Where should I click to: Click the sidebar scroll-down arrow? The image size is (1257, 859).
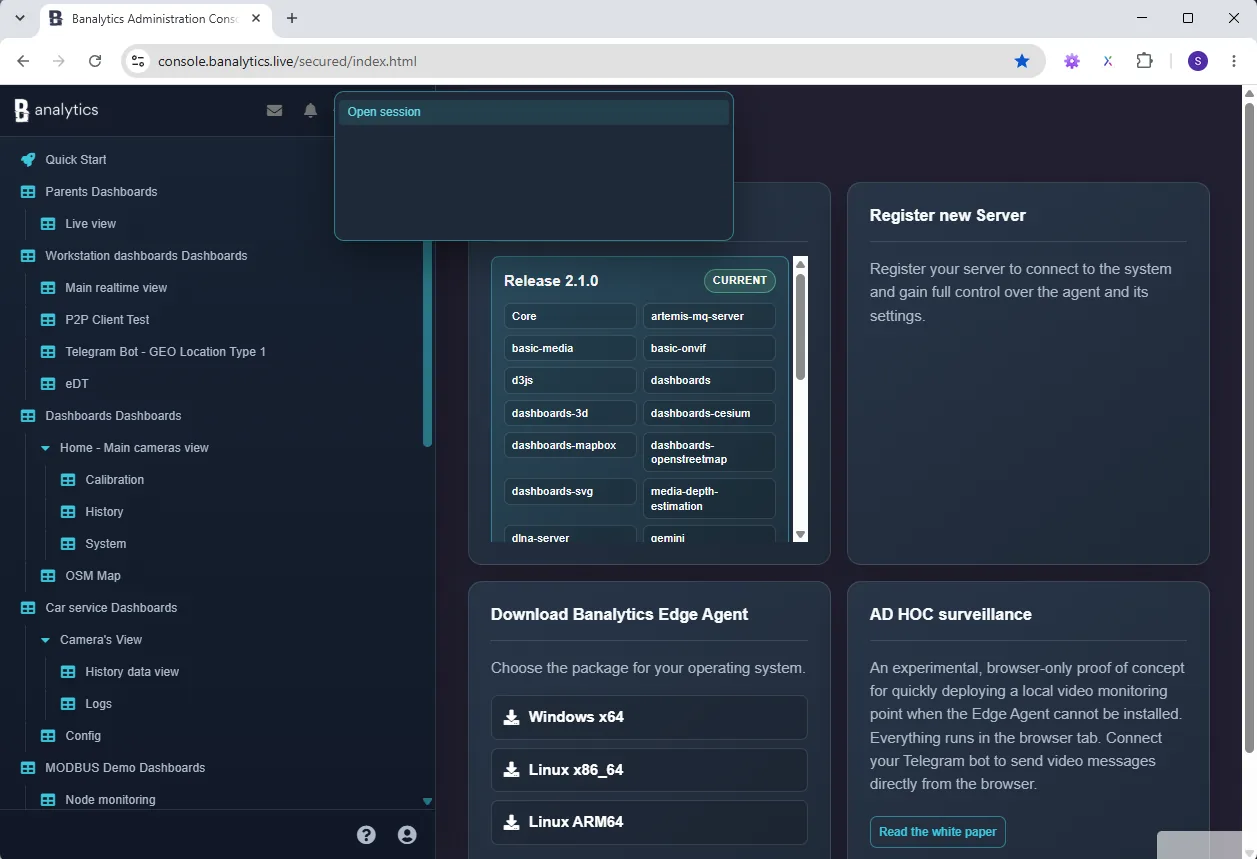point(427,801)
